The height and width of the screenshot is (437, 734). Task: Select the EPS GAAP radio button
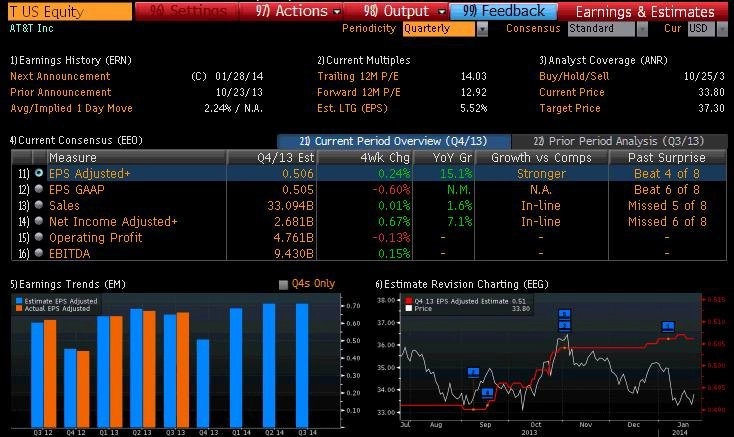(x=39, y=189)
